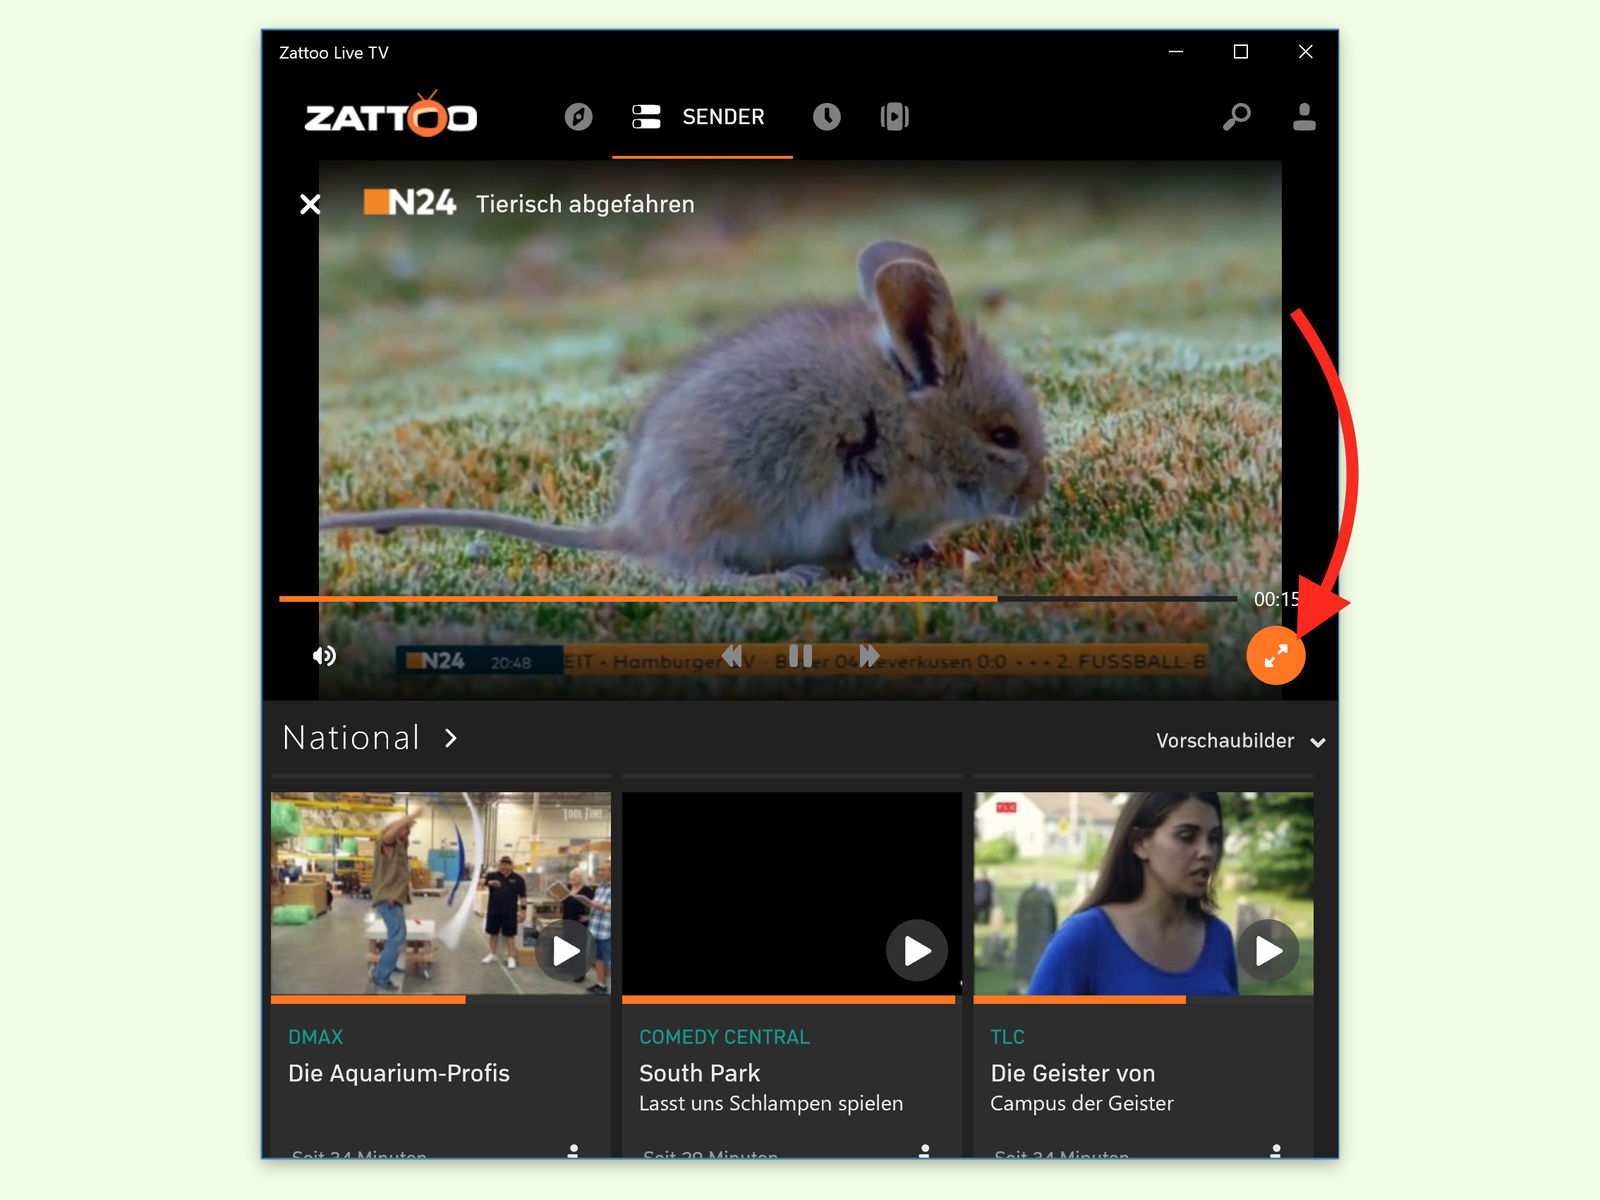Click the TLC preview thumbnail
The height and width of the screenshot is (1200, 1600).
click(x=1144, y=894)
